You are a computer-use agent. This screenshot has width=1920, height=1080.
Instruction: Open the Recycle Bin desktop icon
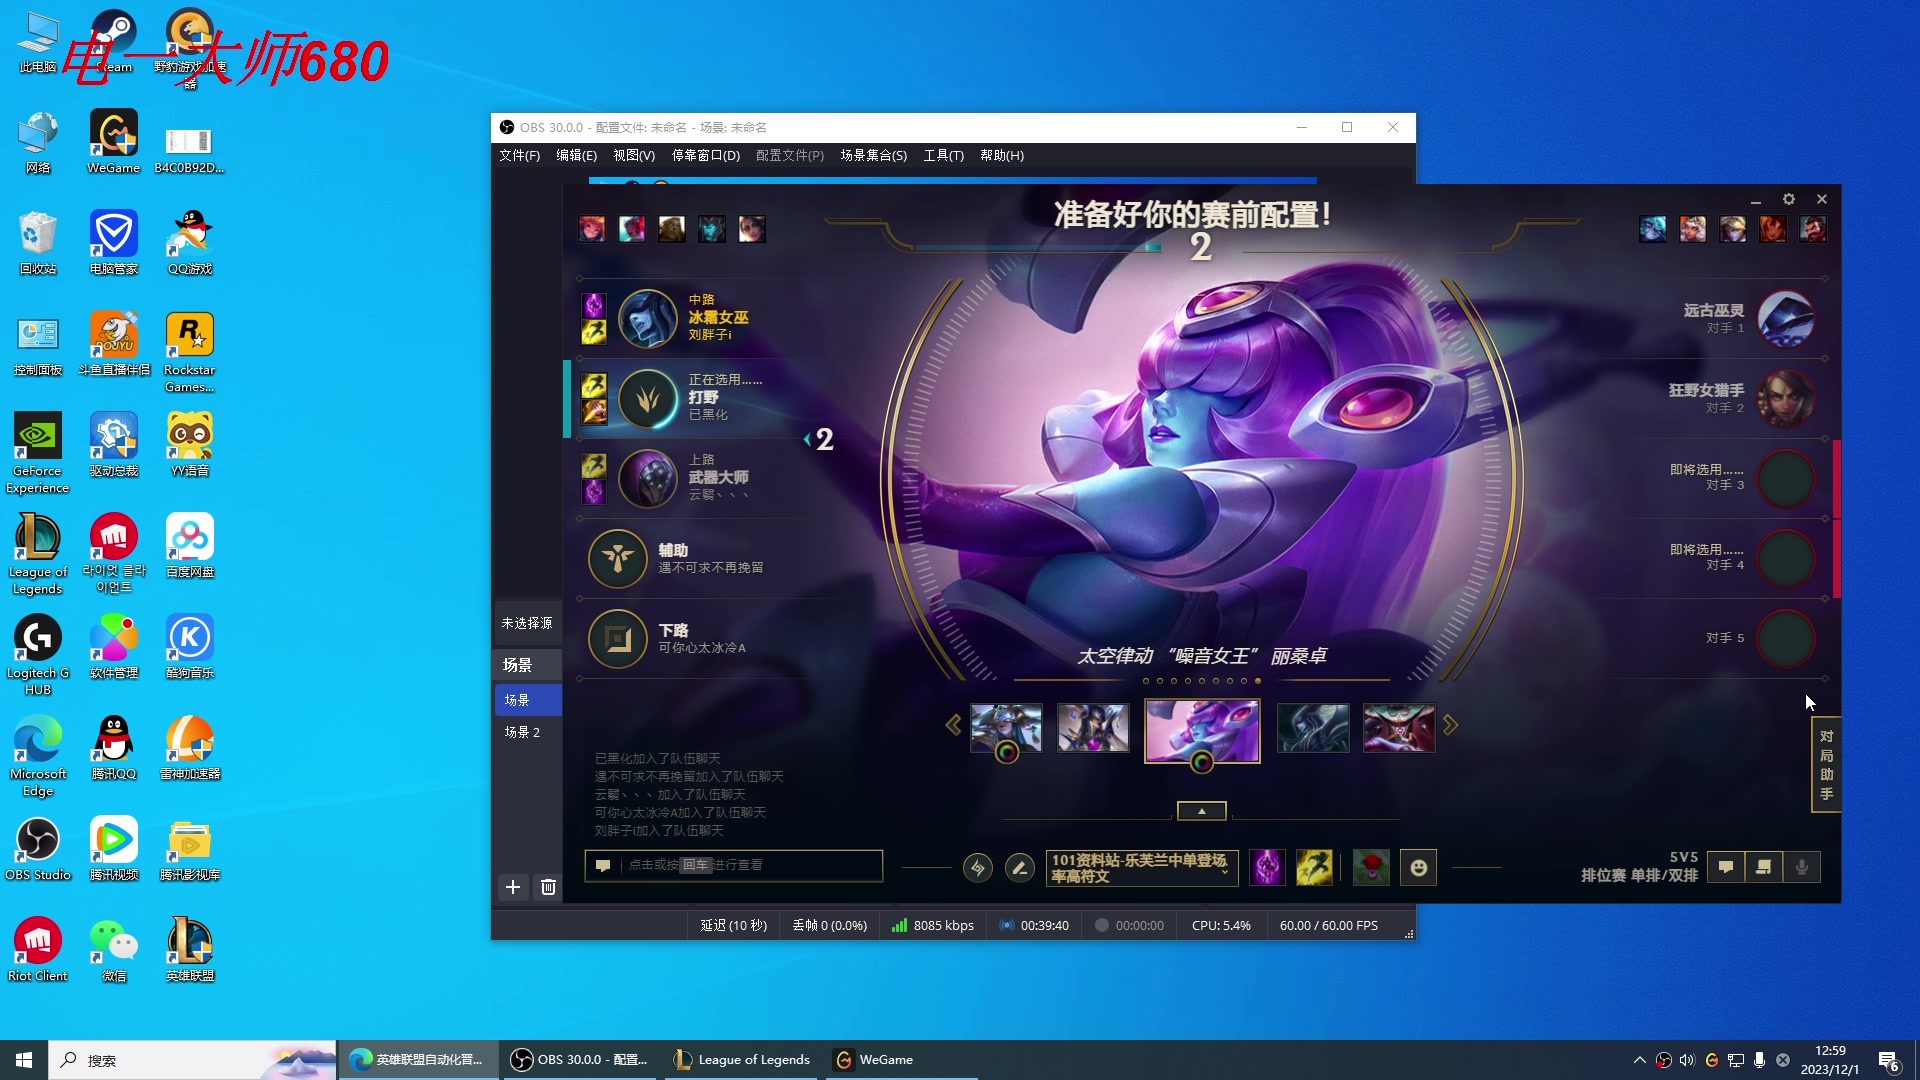(38, 243)
